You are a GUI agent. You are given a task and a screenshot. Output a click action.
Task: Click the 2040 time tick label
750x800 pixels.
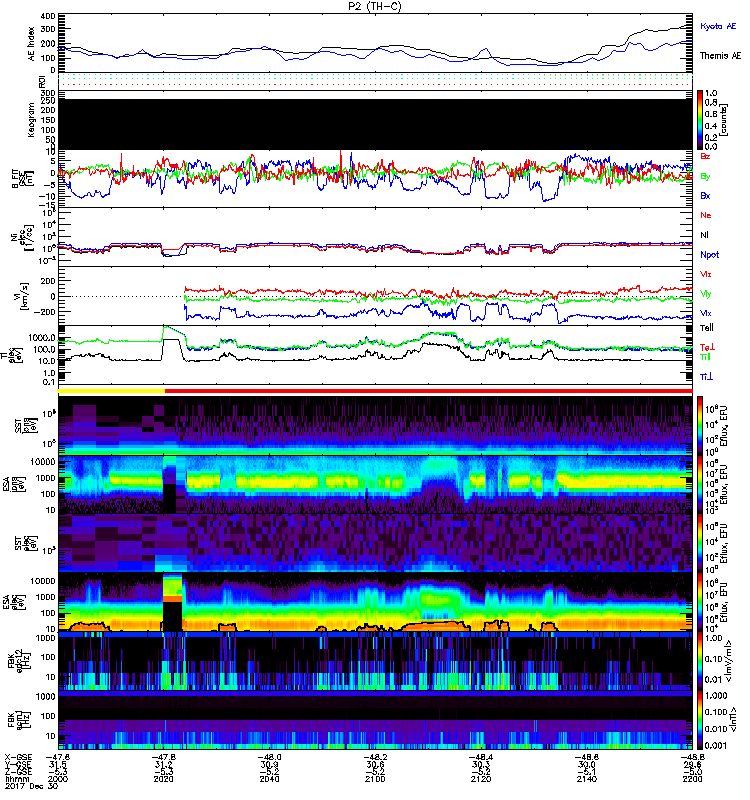[269, 779]
